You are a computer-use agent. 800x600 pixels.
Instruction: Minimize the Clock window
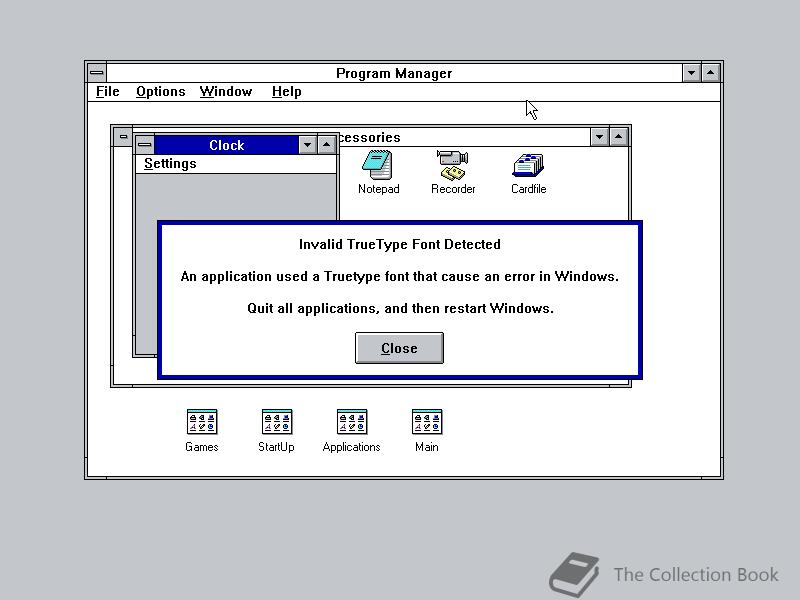coord(307,145)
